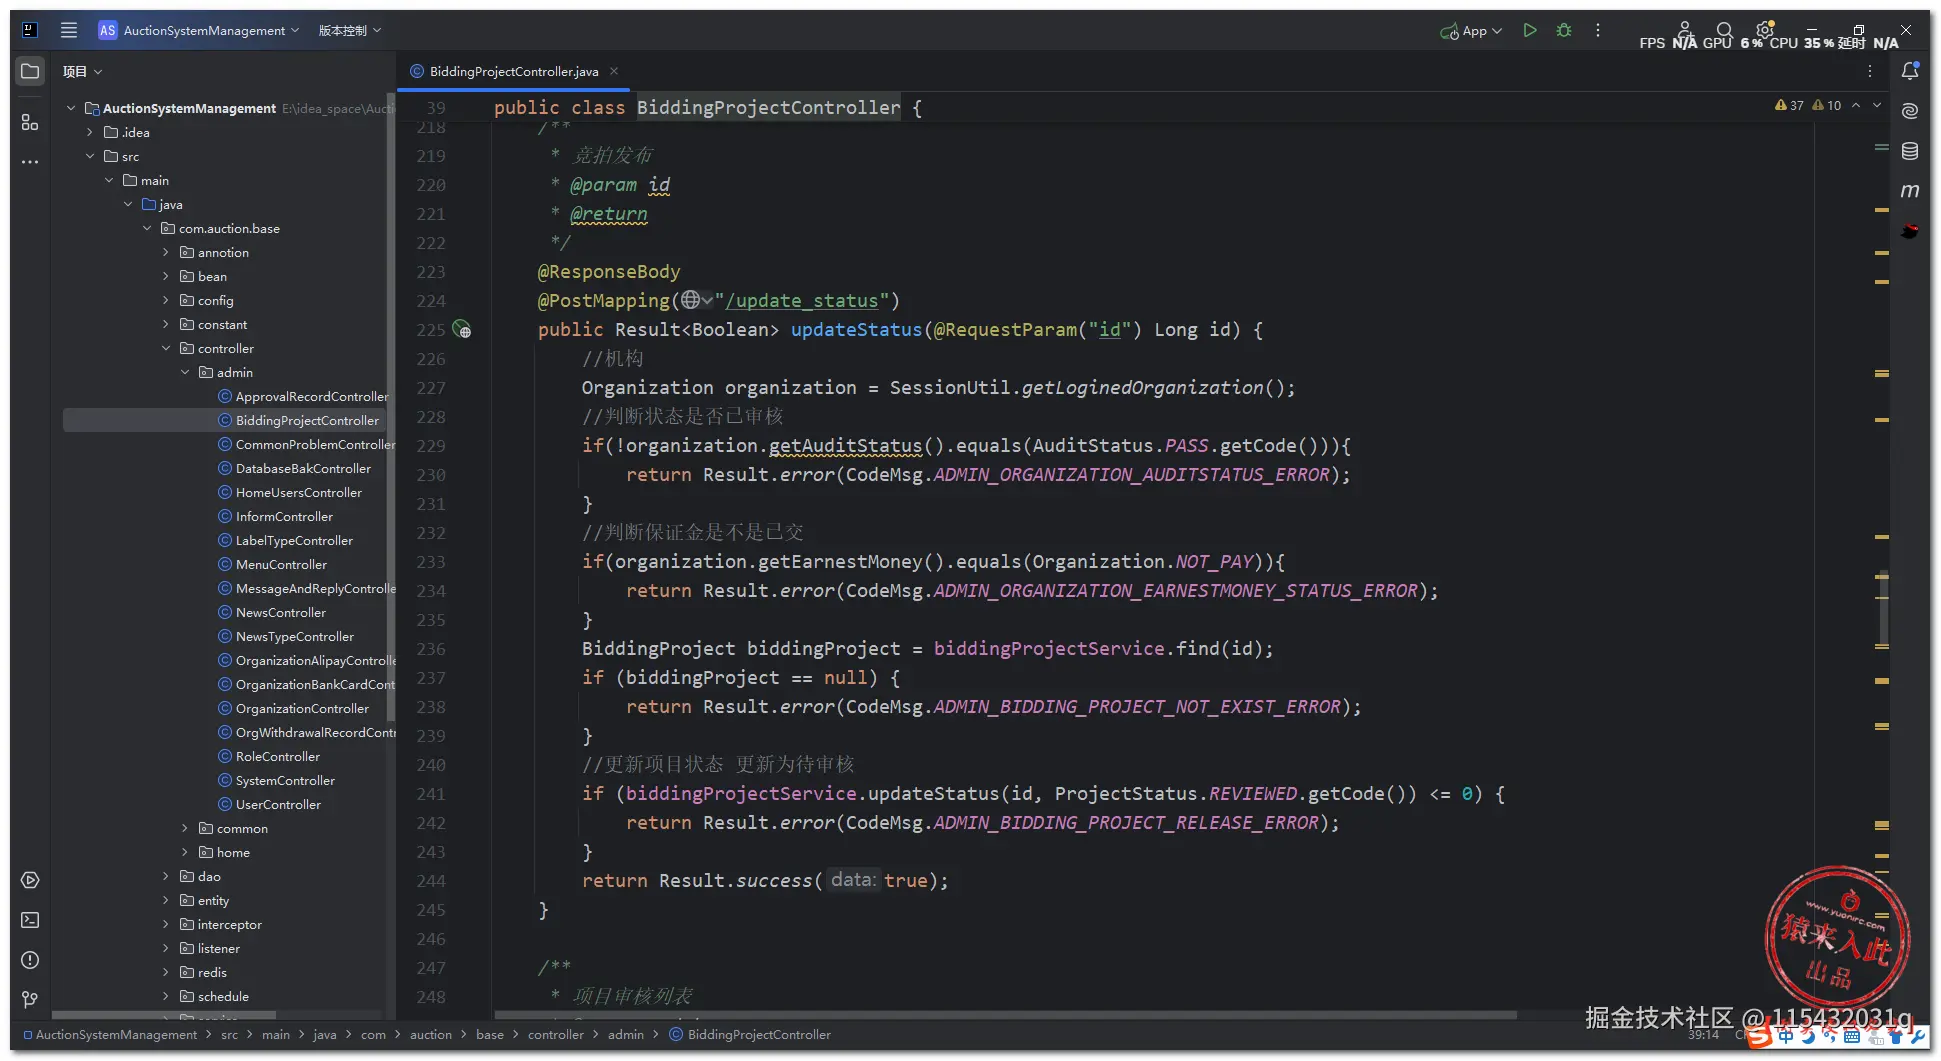Jump to previous highlighted problem arrow

tap(1856, 105)
